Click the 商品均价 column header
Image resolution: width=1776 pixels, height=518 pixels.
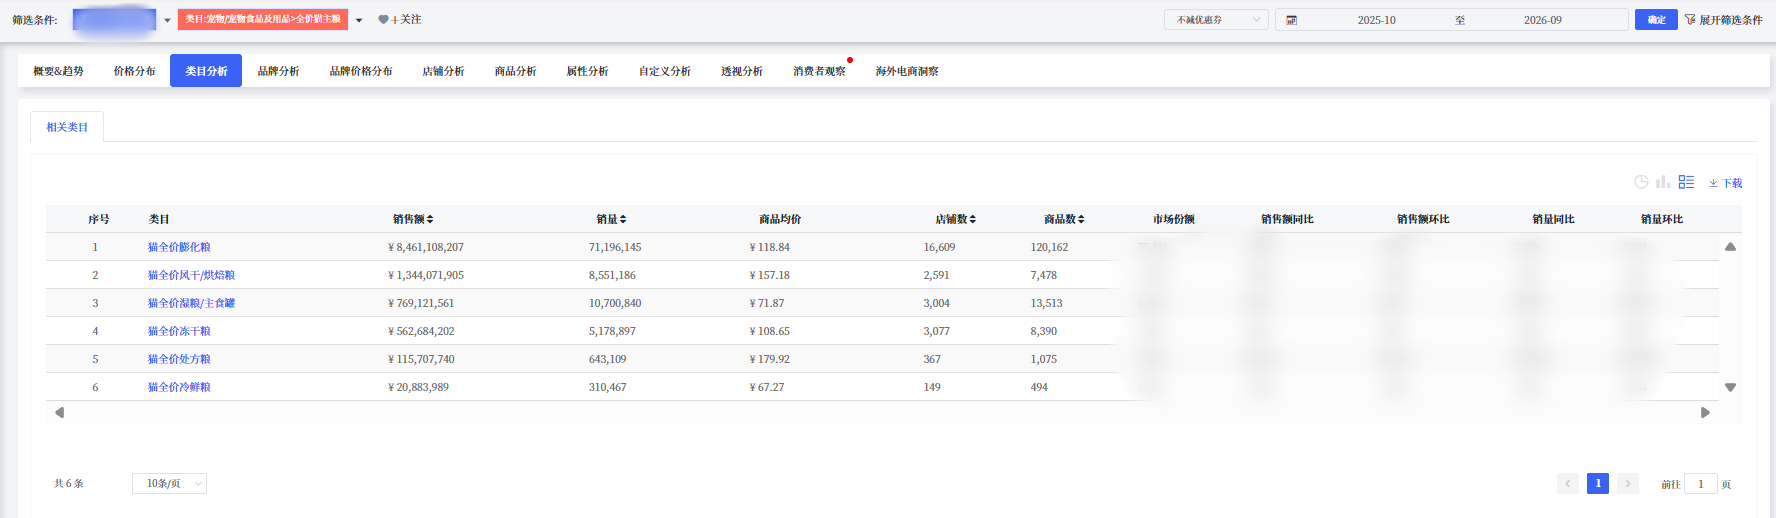click(x=780, y=219)
